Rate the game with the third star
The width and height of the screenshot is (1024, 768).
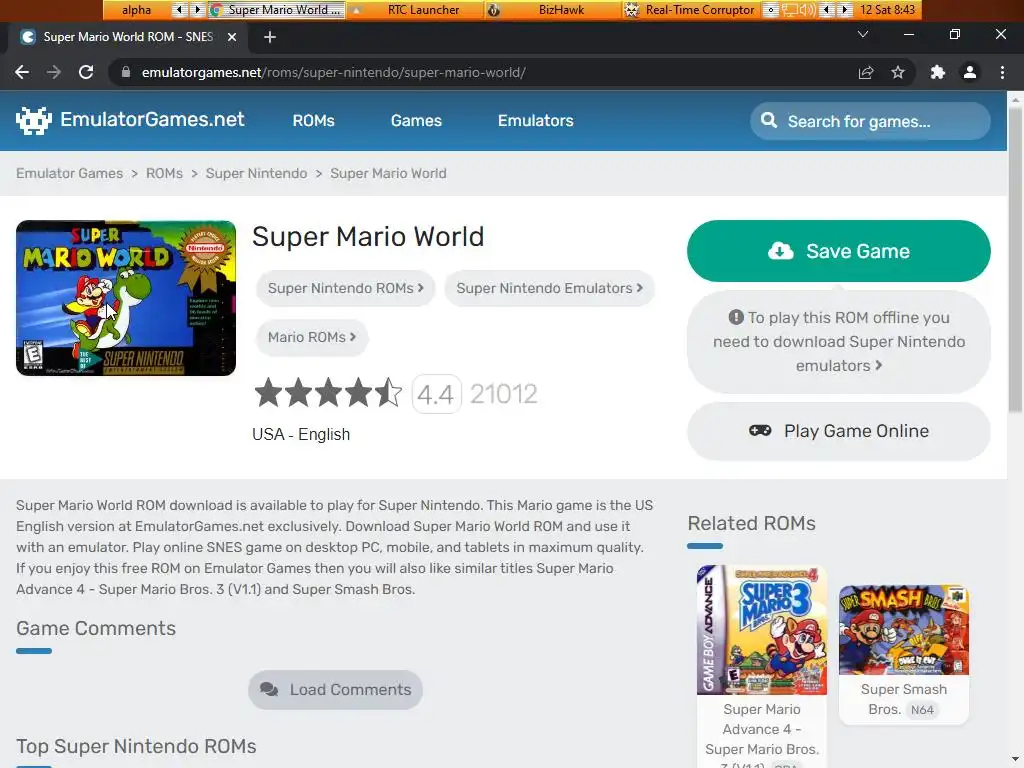click(x=328, y=393)
